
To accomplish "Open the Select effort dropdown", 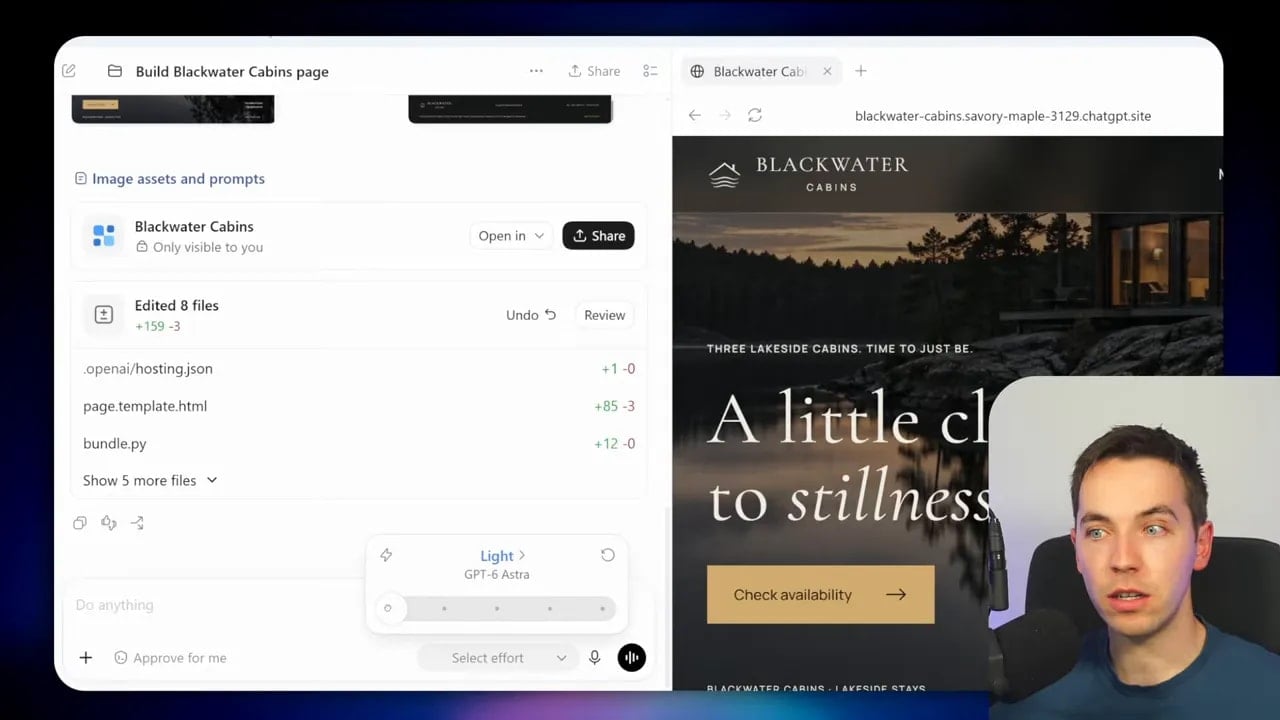I will tap(496, 657).
